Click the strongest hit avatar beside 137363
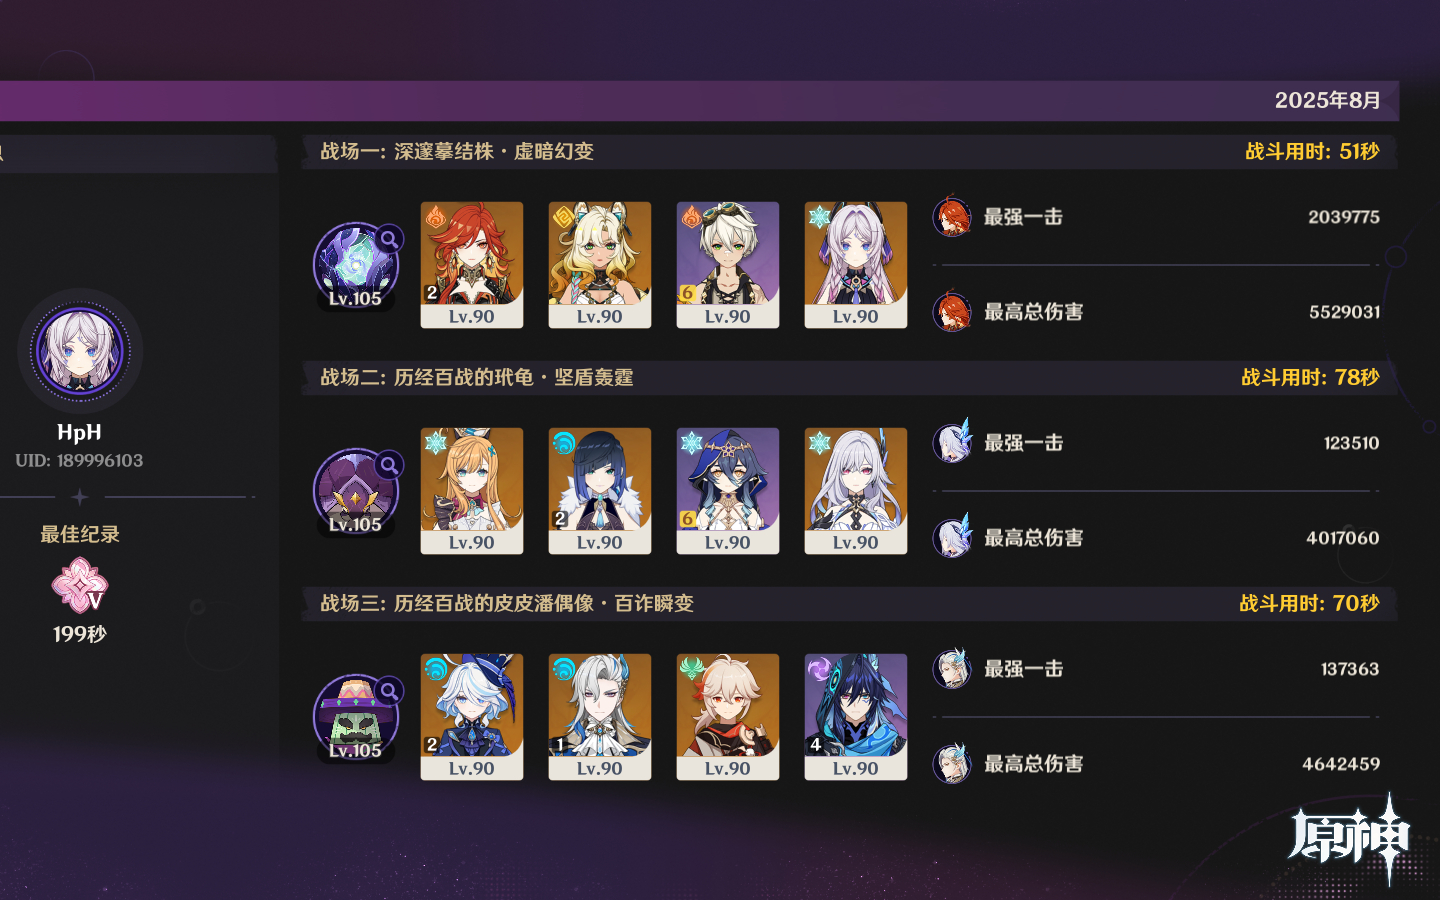 [952, 668]
